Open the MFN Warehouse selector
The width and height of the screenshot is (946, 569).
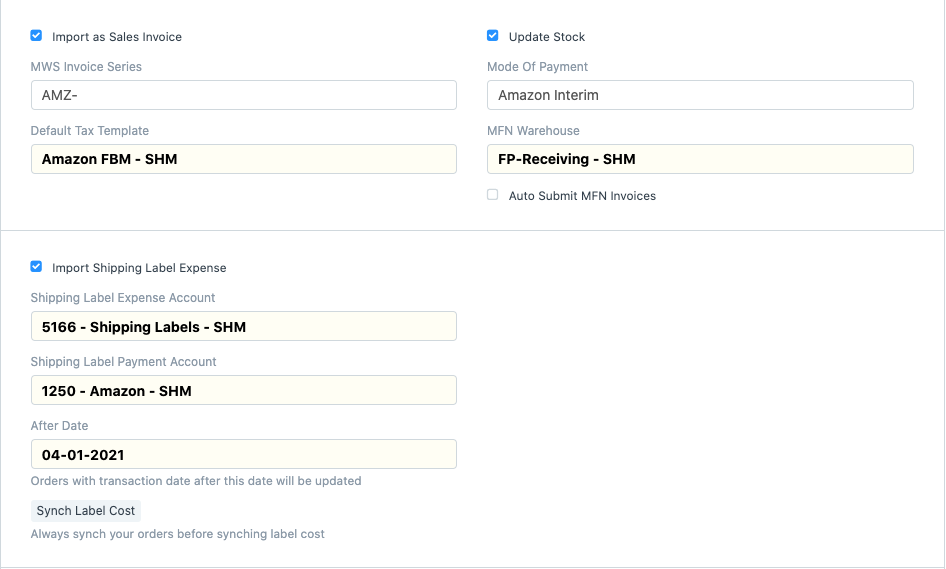[x=700, y=159]
